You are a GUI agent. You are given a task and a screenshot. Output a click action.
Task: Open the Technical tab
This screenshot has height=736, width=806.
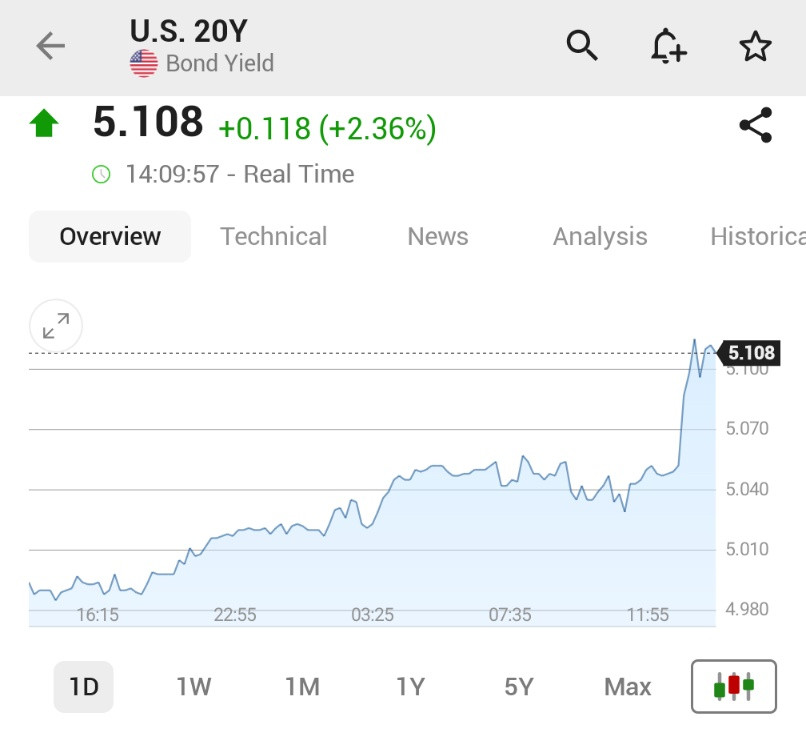click(273, 236)
